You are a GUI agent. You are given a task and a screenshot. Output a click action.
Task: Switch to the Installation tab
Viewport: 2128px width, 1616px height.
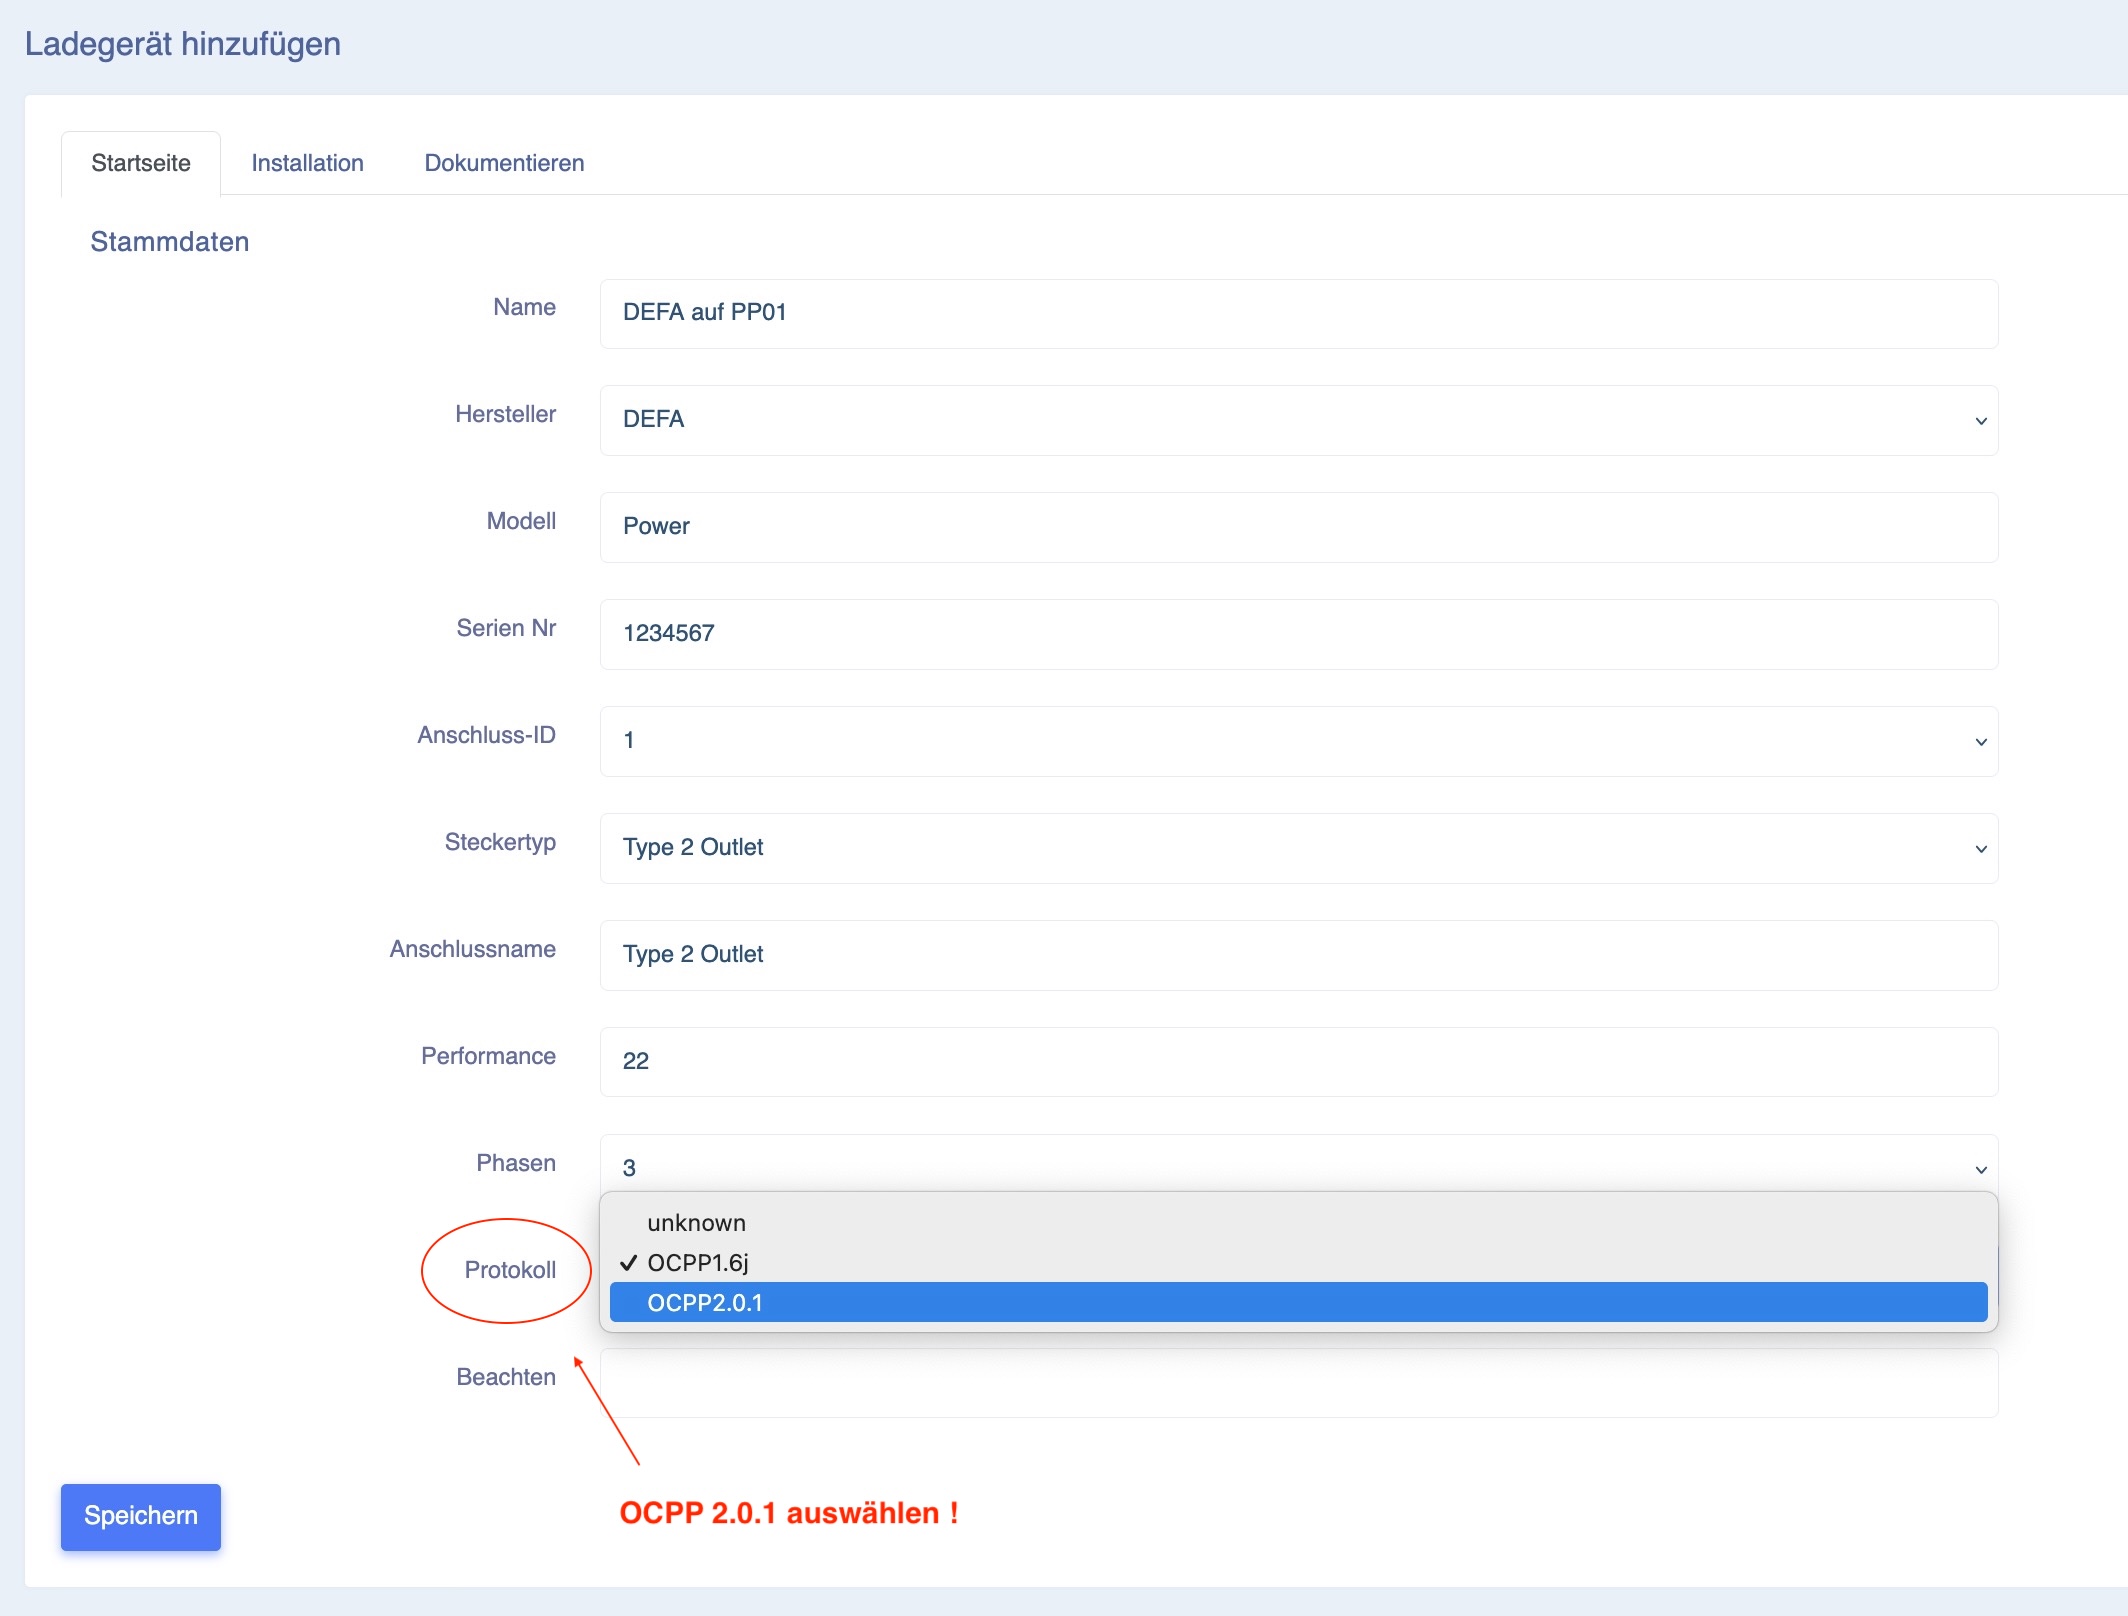(x=307, y=163)
